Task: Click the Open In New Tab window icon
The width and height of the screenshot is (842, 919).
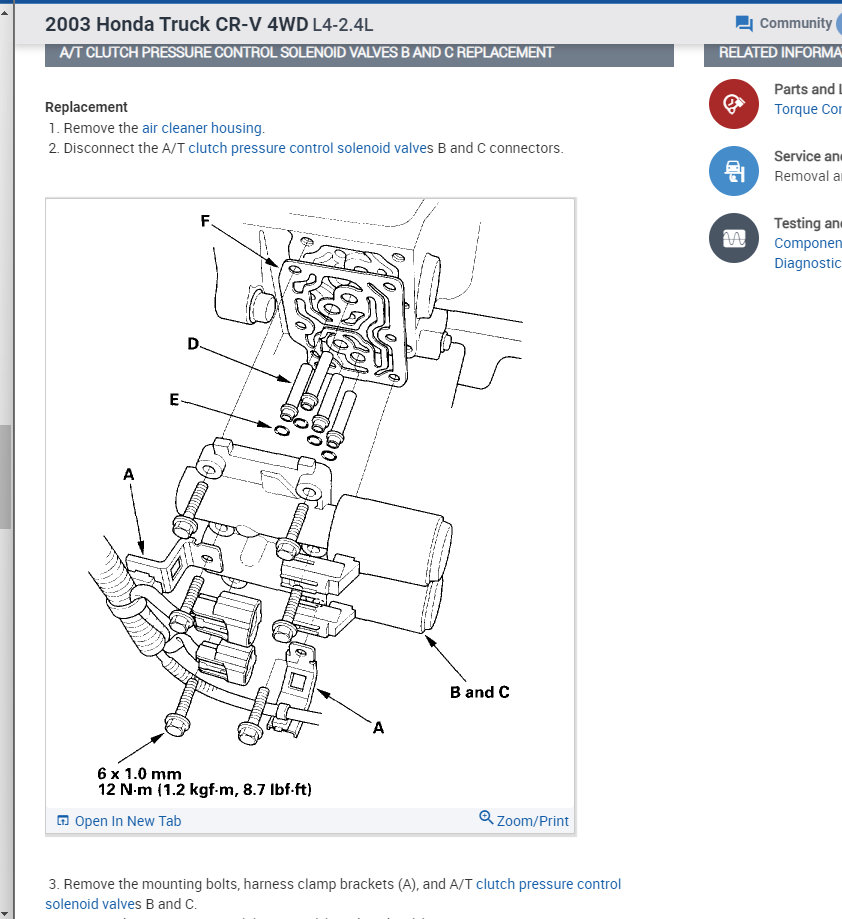Action: (x=62, y=819)
